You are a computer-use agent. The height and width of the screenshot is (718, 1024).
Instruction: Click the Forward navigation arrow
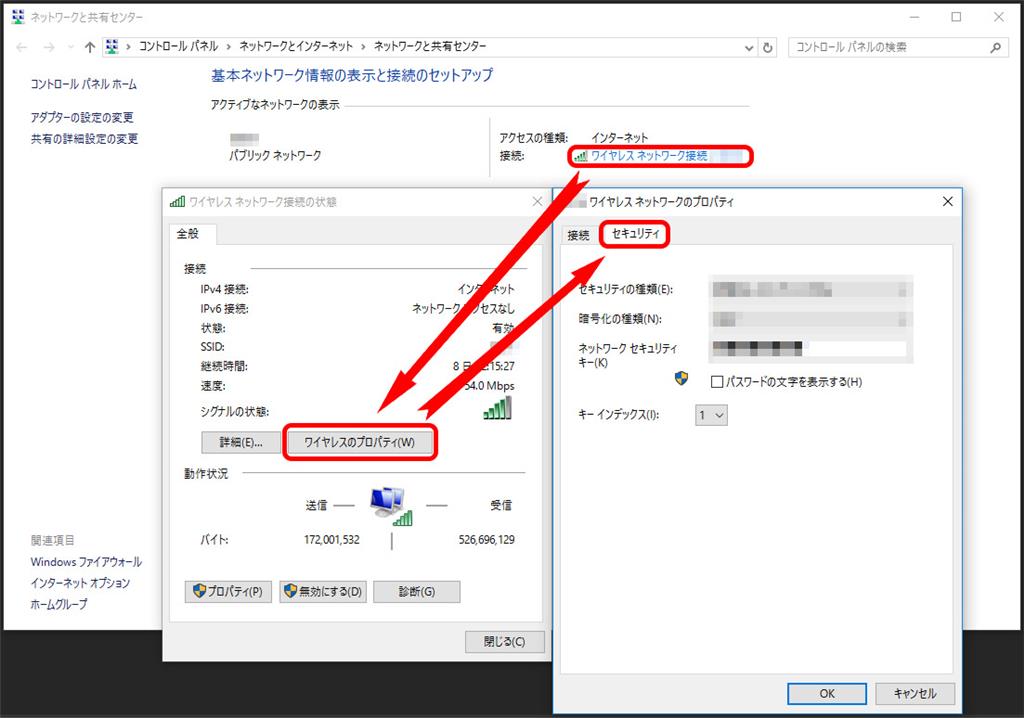[x=49, y=47]
